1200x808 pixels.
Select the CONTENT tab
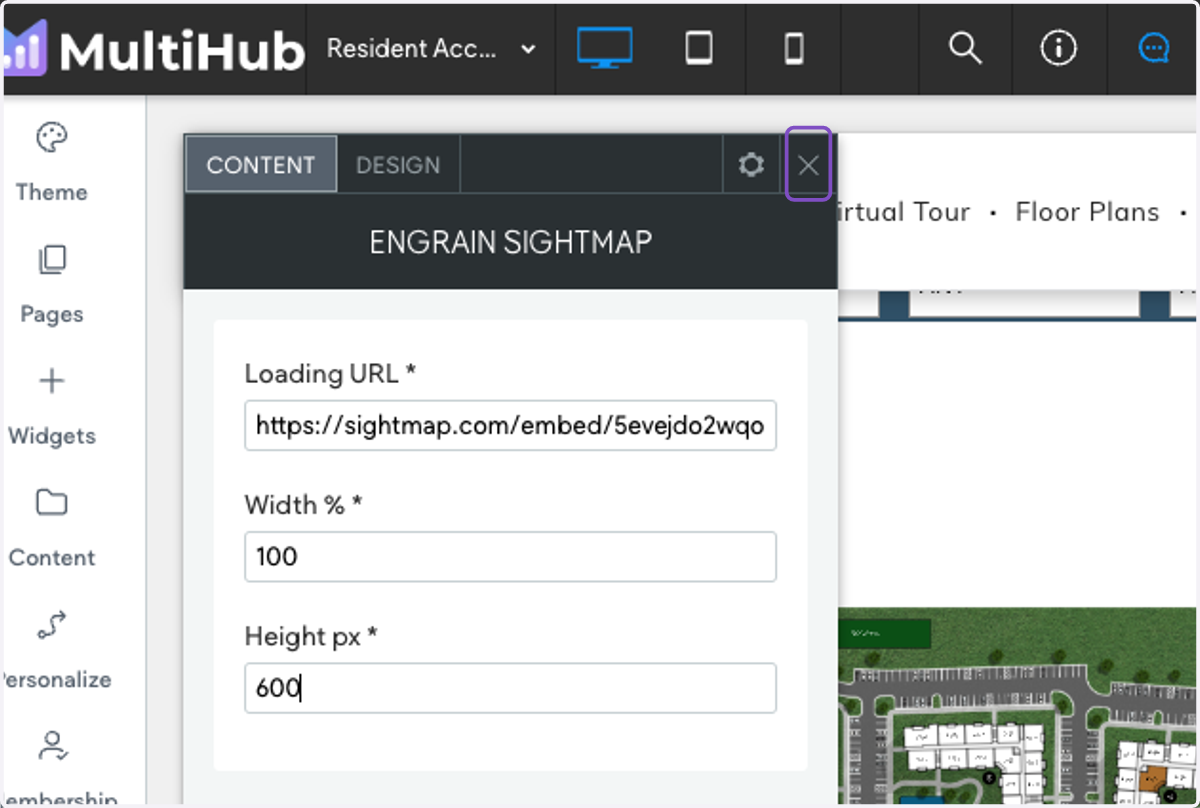261,165
